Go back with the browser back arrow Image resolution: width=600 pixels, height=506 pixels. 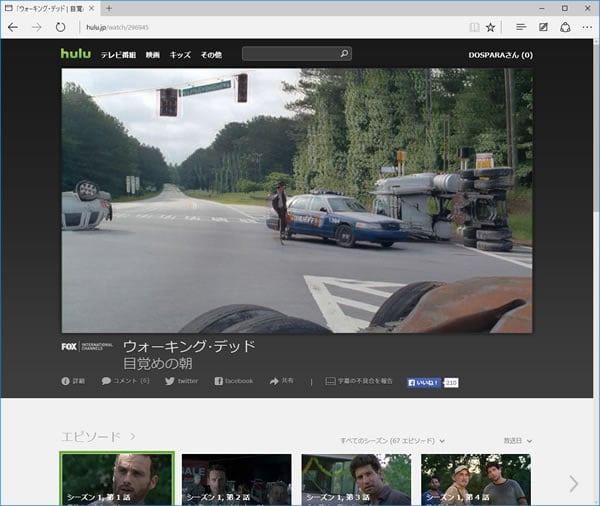tap(13, 27)
